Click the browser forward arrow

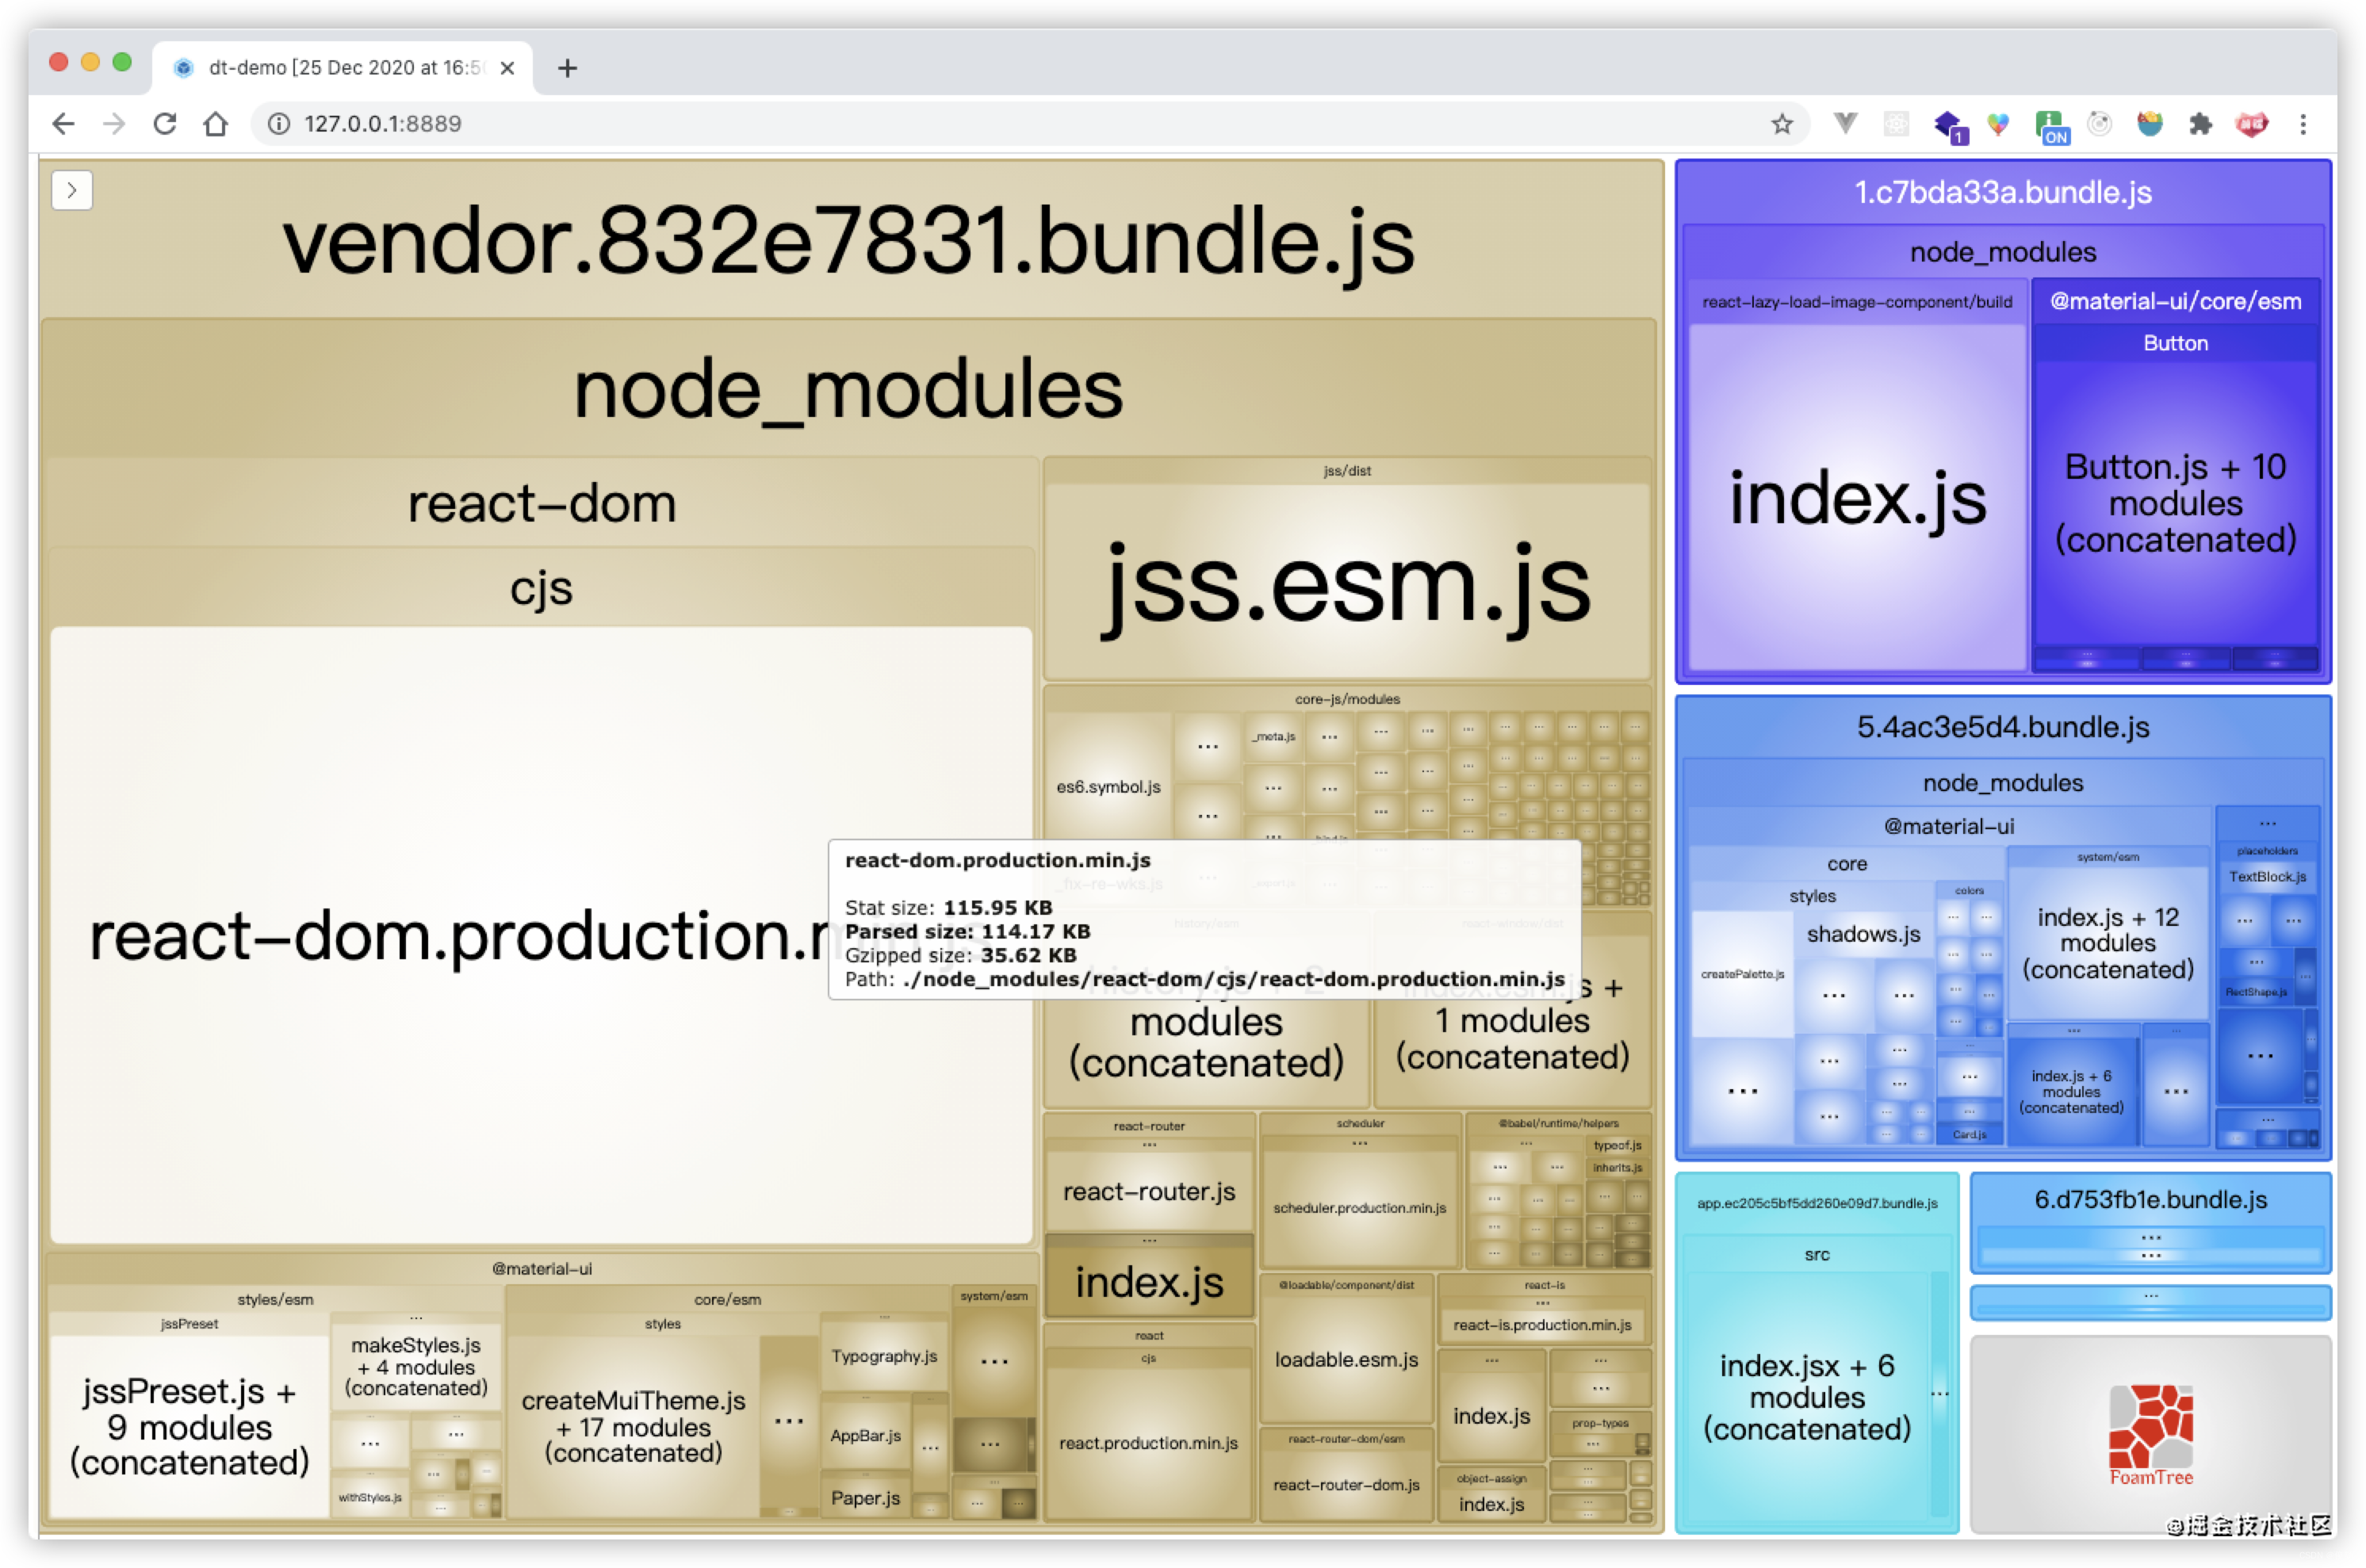(x=114, y=124)
